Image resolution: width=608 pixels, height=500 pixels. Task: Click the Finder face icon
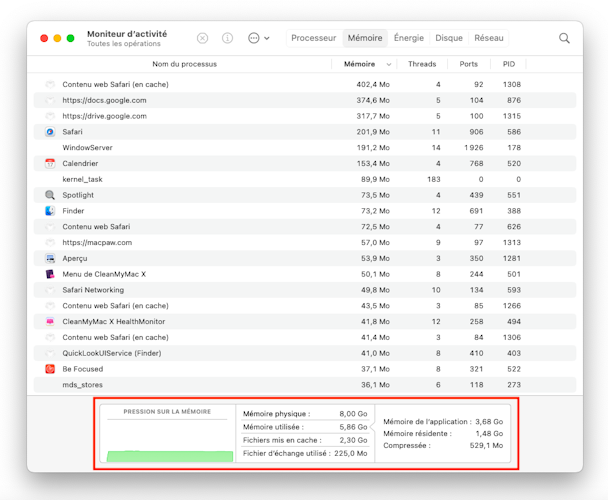[x=50, y=211]
